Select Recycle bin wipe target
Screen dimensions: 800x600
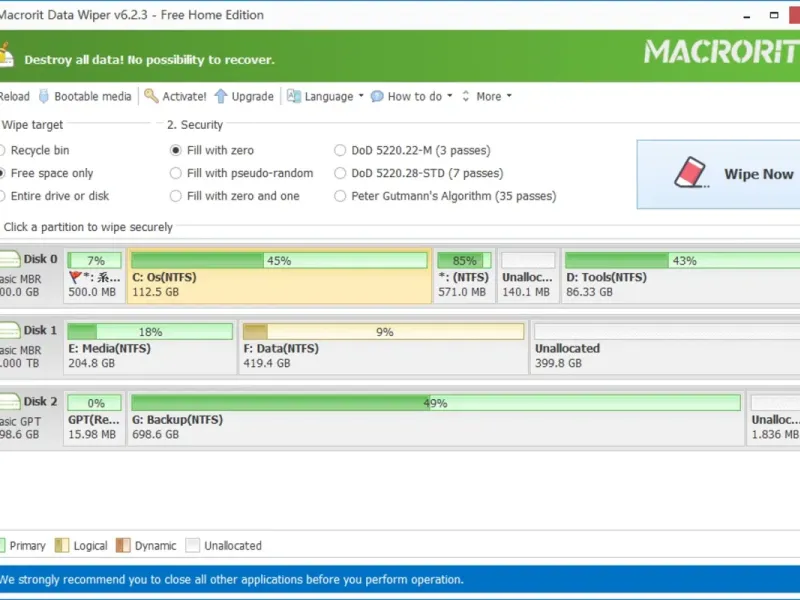click(34, 151)
